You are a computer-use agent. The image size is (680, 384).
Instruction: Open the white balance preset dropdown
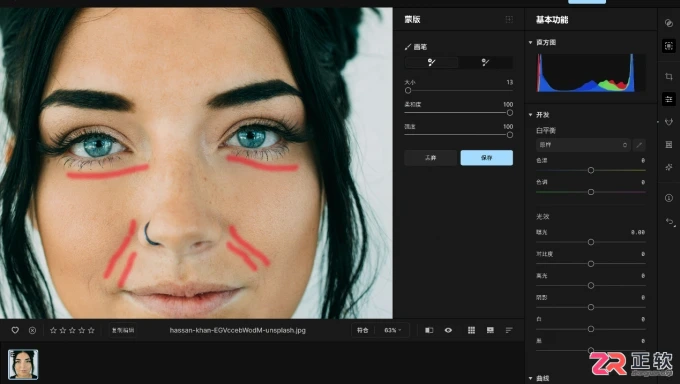pyautogui.click(x=583, y=145)
